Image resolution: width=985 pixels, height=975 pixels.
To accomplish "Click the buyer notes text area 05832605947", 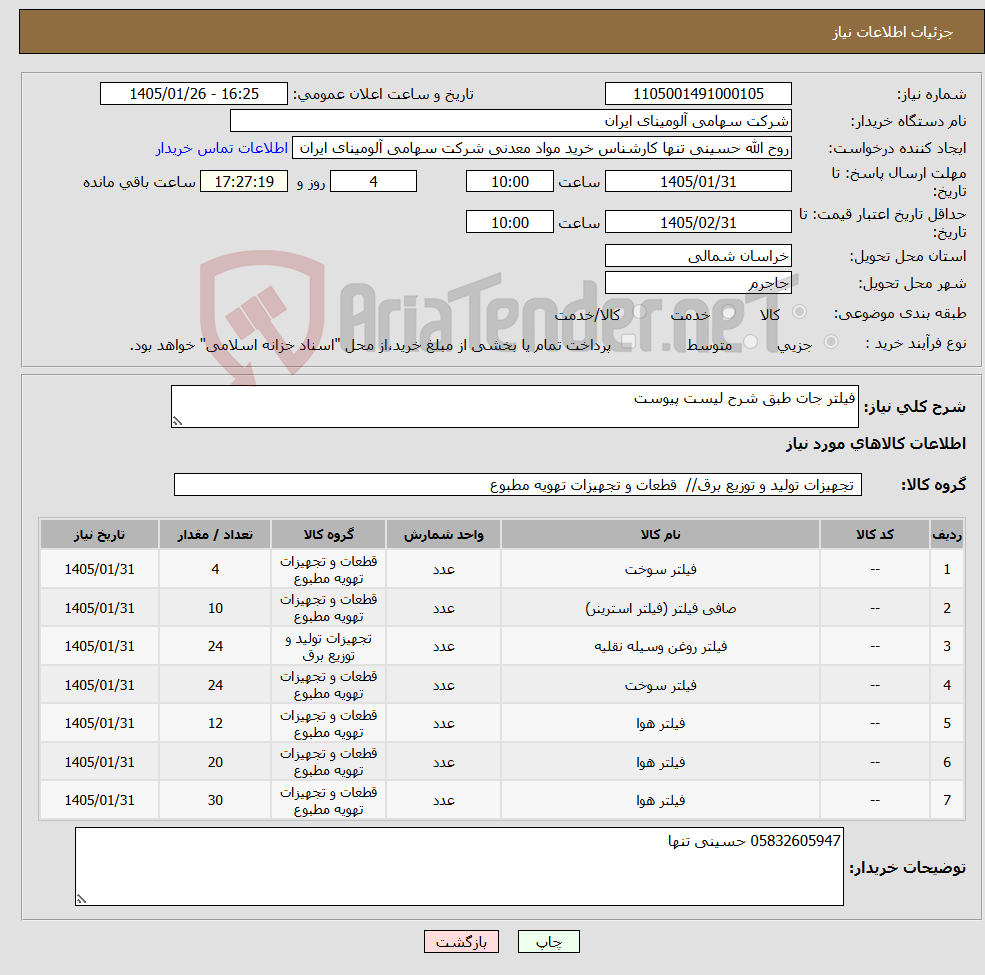I will click(459, 866).
